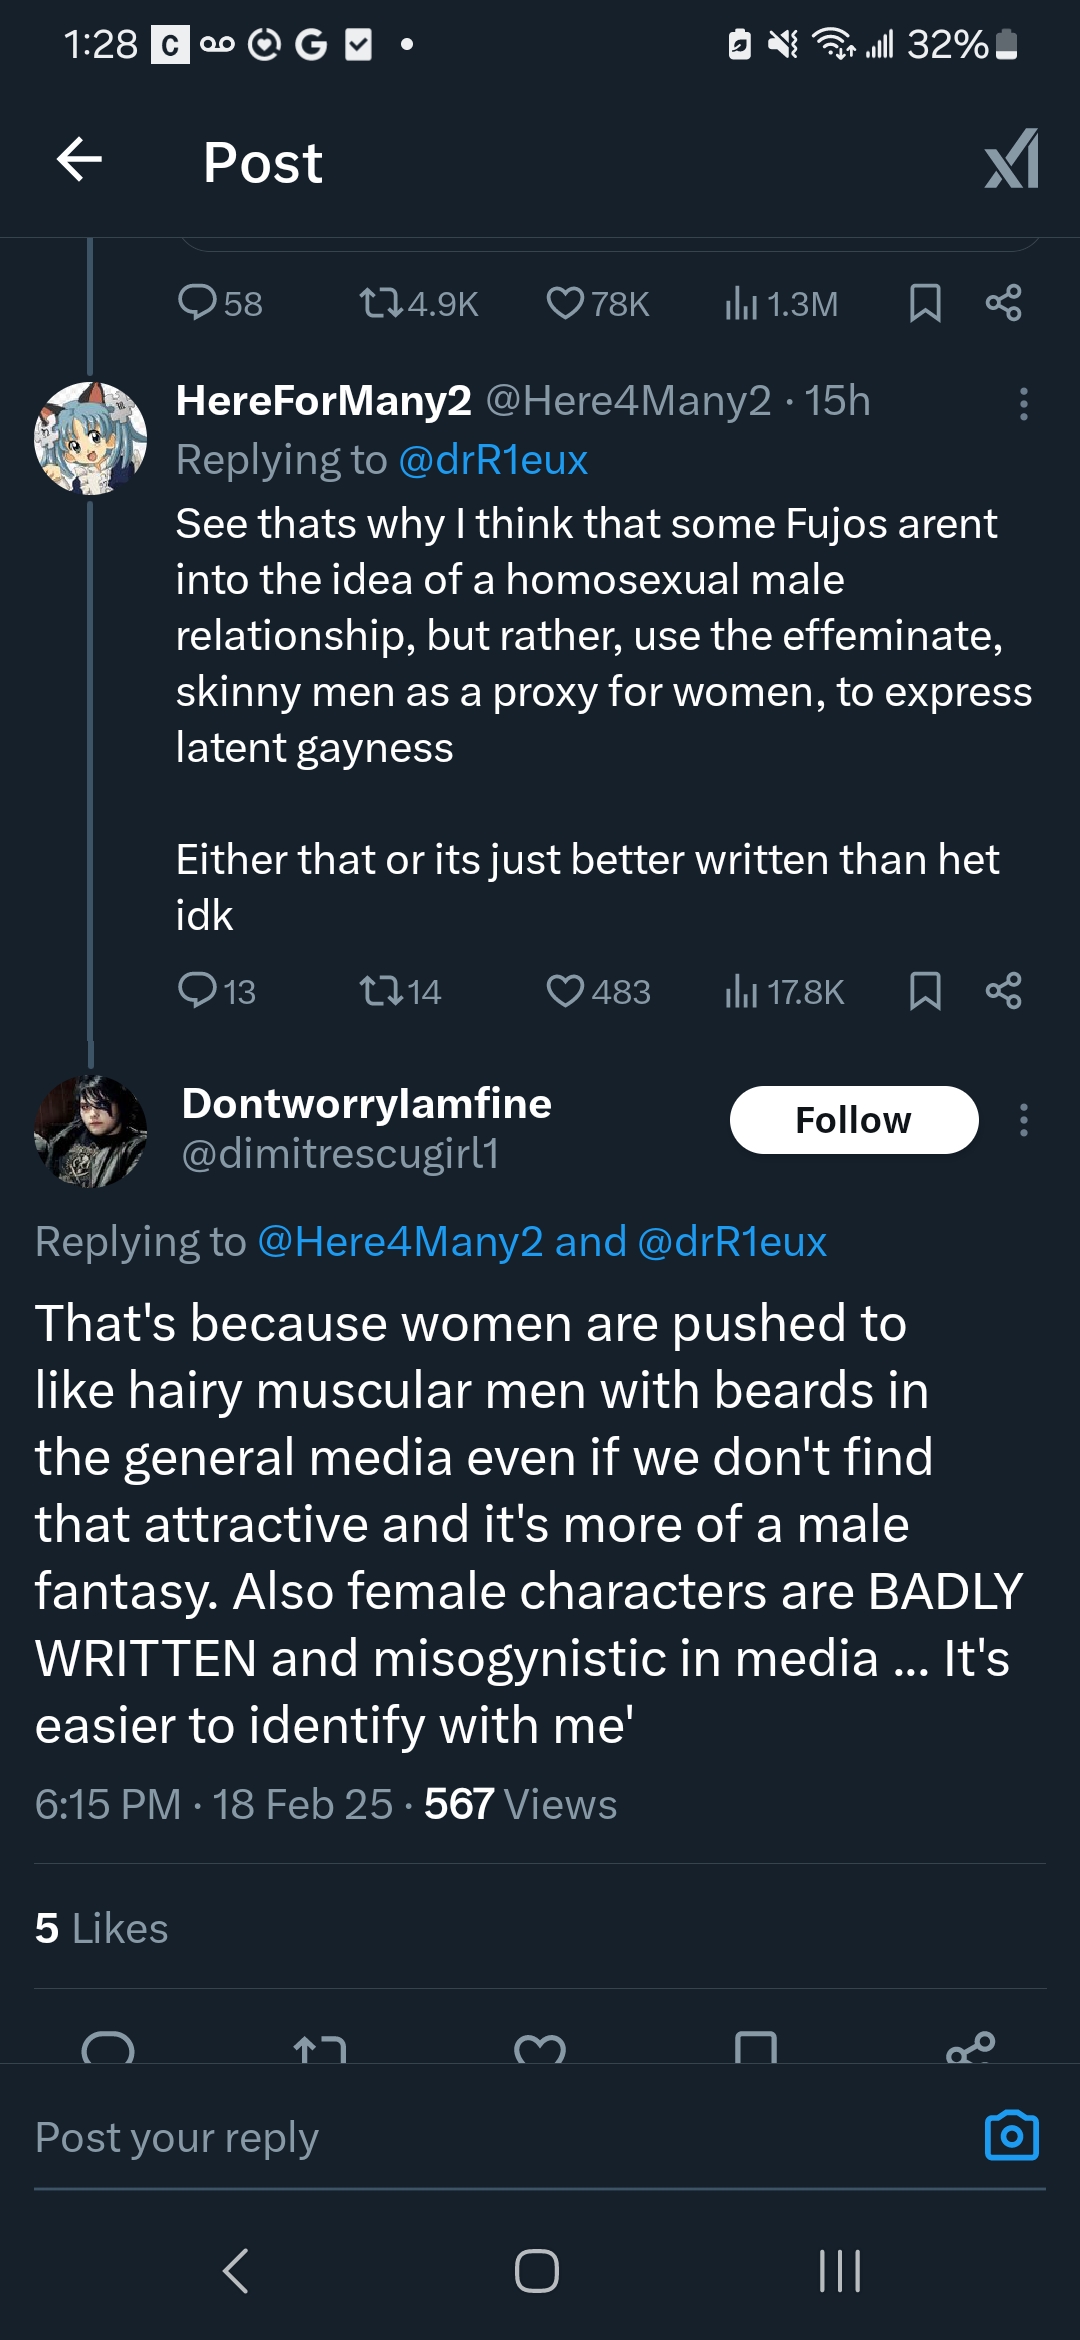This screenshot has height=2340, width=1080.
Task: Open more options beside Follow button
Action: (x=1023, y=1120)
